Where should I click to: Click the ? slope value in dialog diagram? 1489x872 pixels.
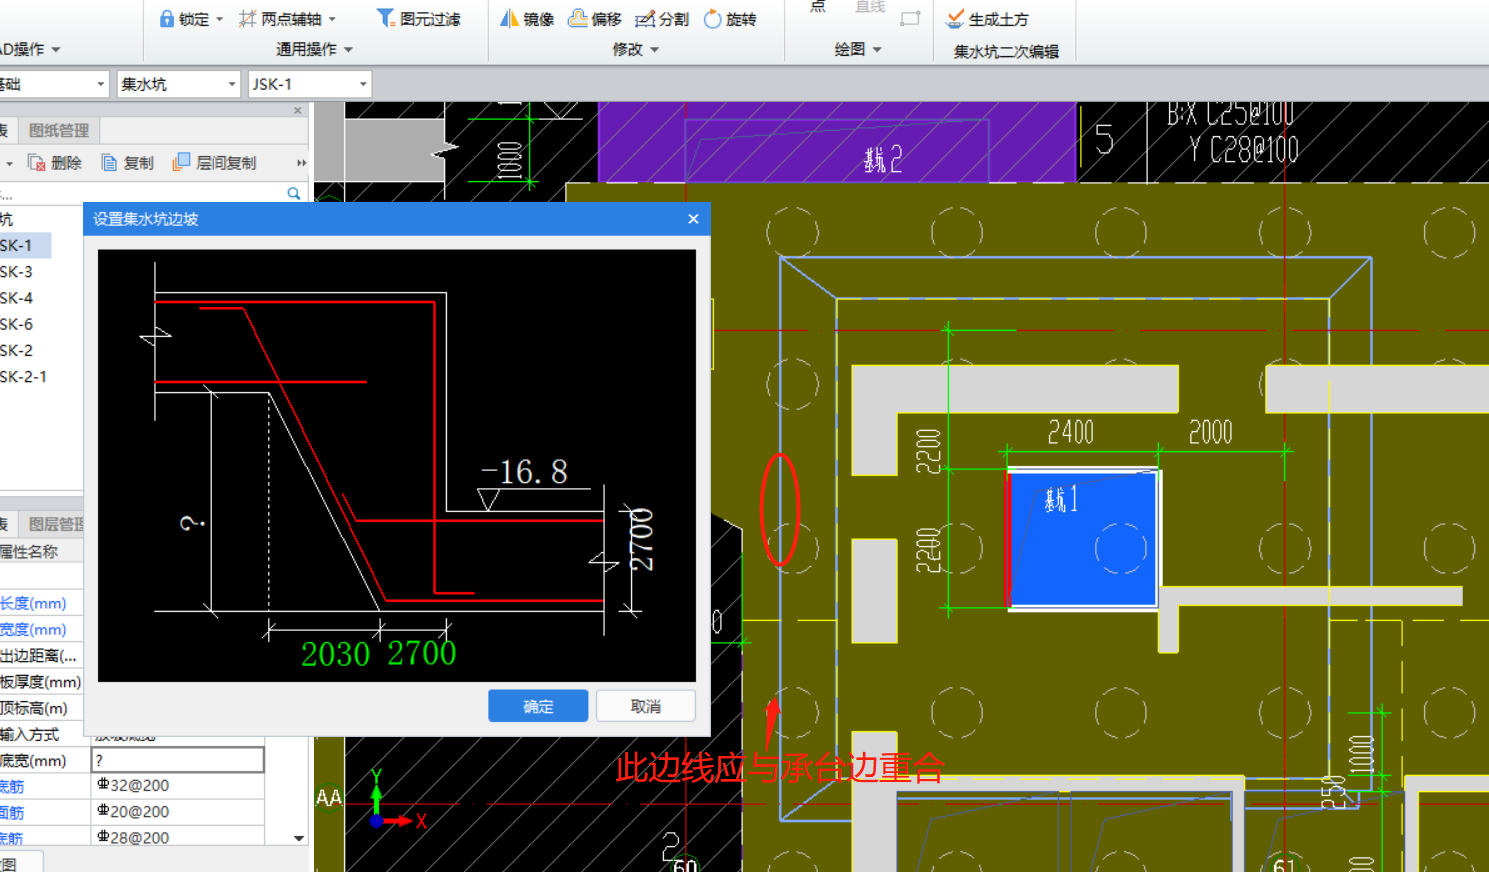(x=192, y=522)
